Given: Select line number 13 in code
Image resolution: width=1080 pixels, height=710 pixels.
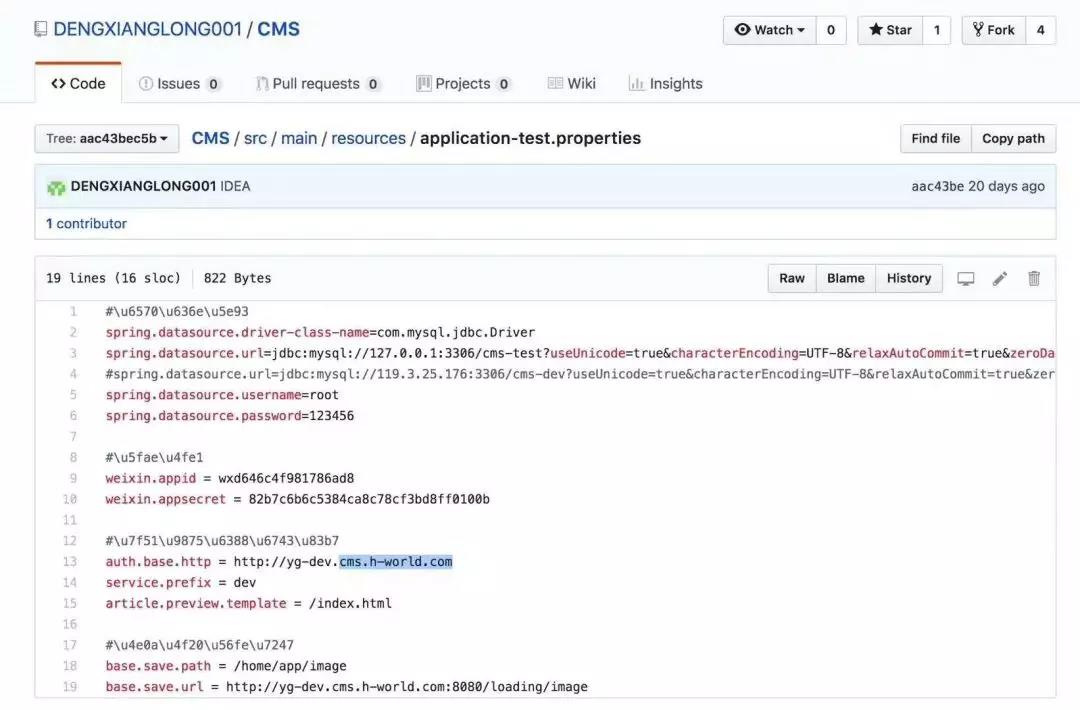Looking at the screenshot, I should pyautogui.click(x=70, y=562).
